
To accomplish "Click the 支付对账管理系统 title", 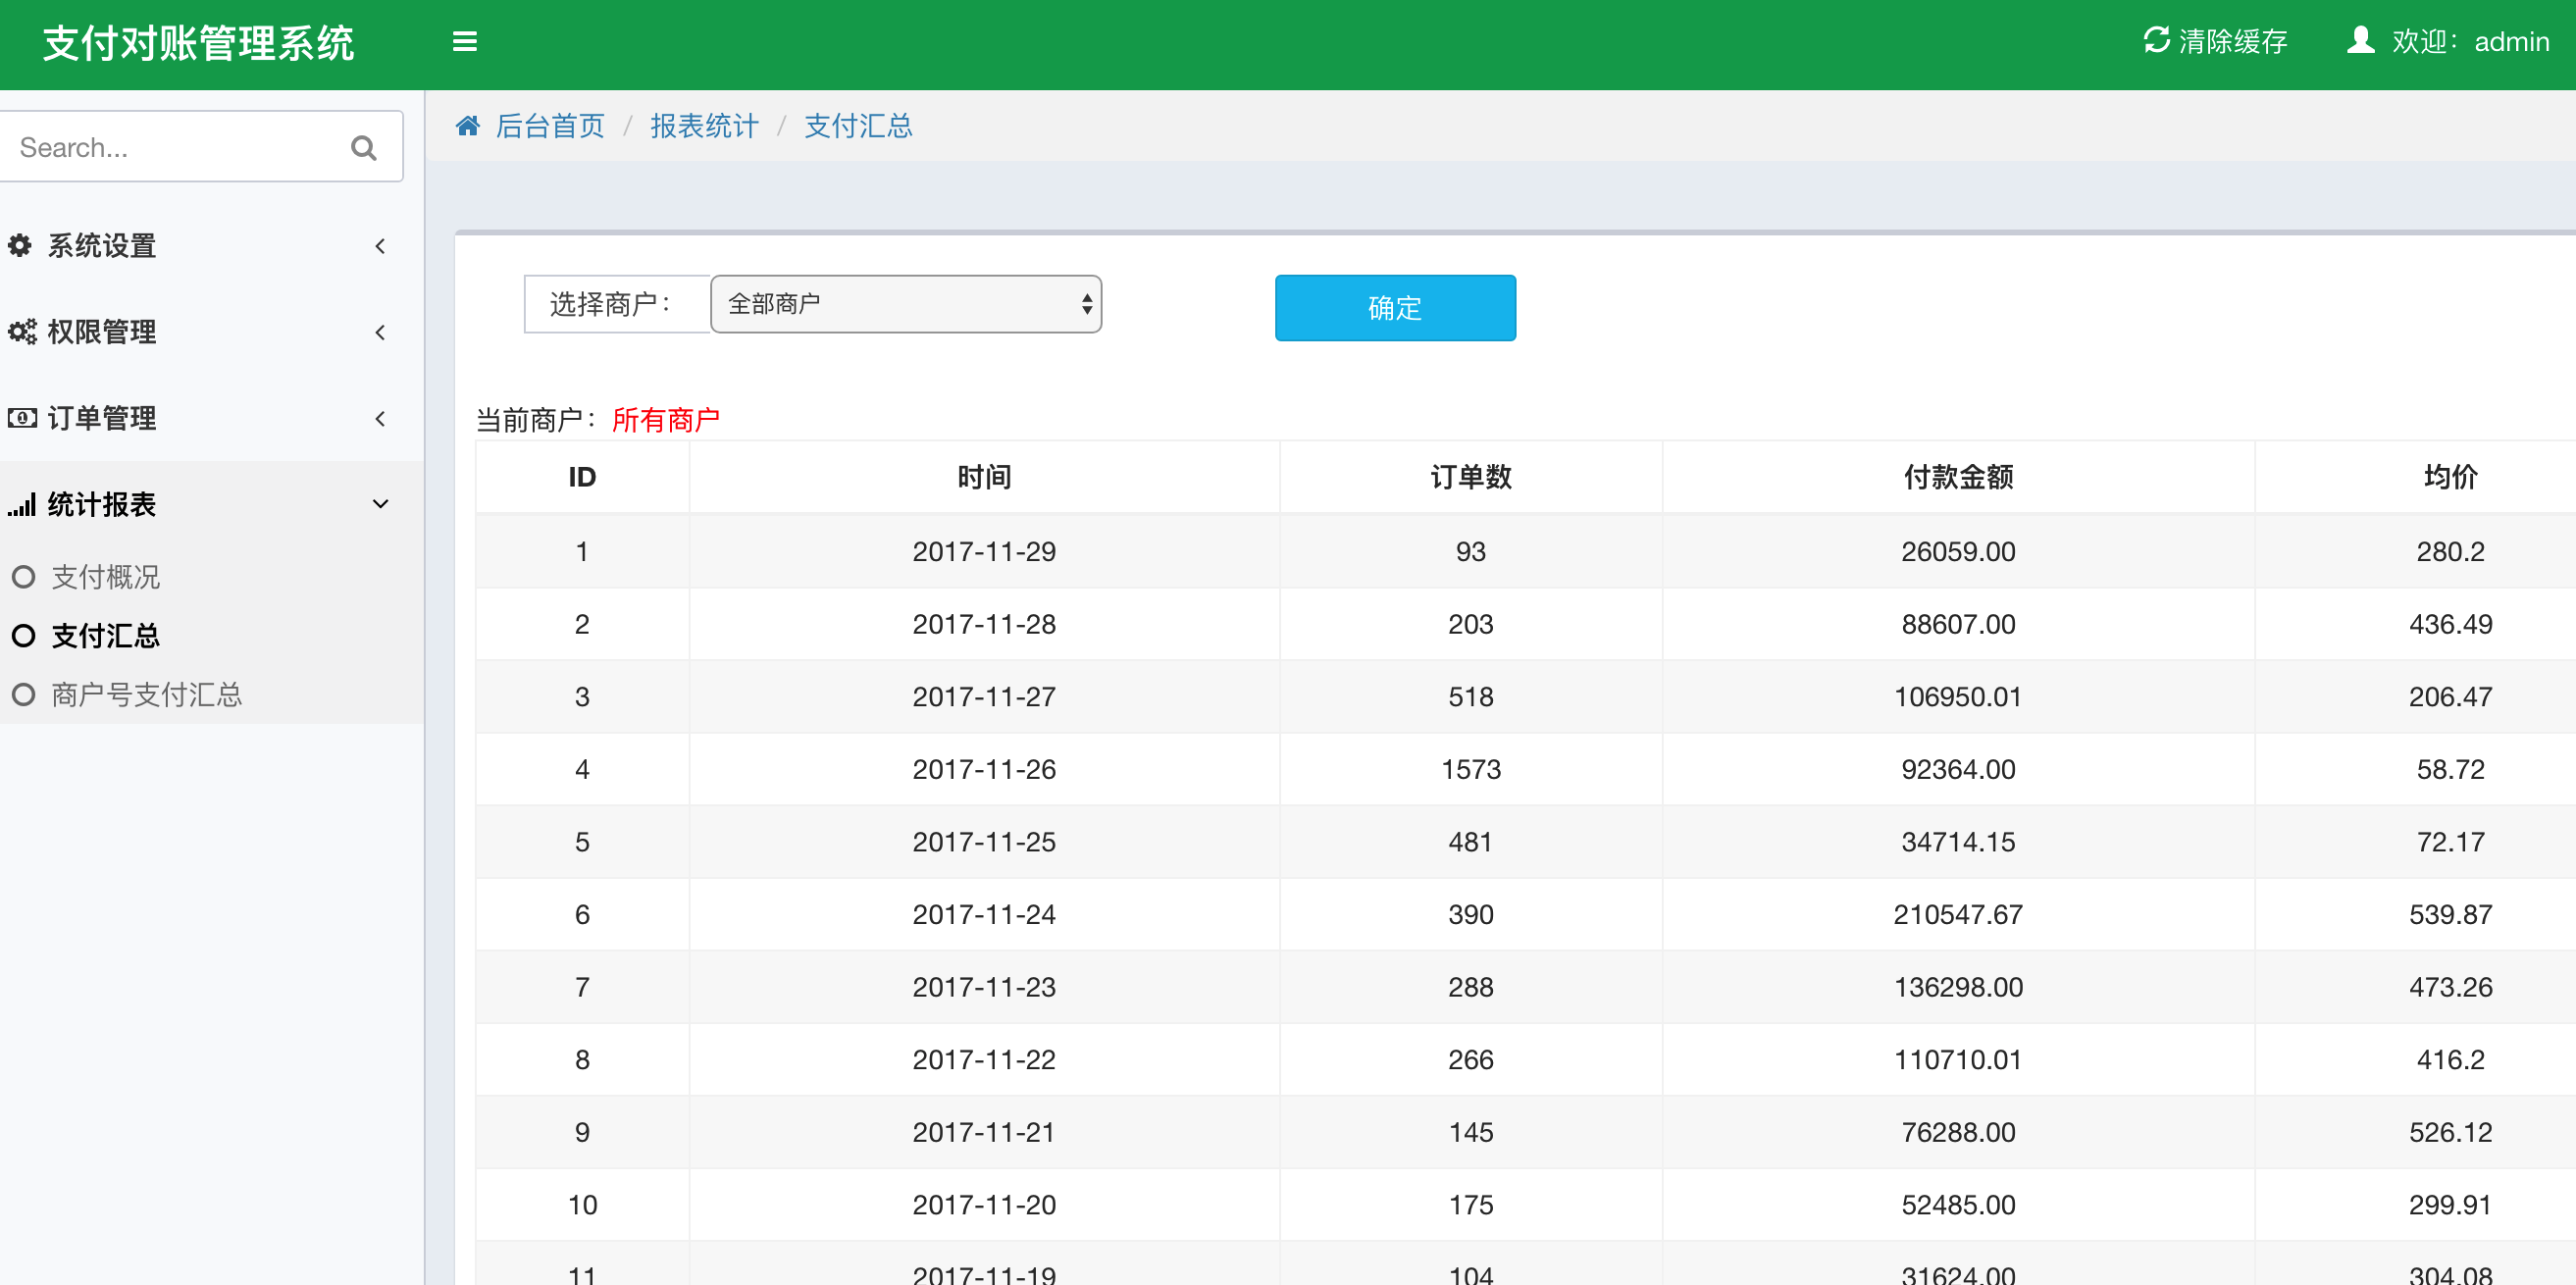I will tap(198, 43).
